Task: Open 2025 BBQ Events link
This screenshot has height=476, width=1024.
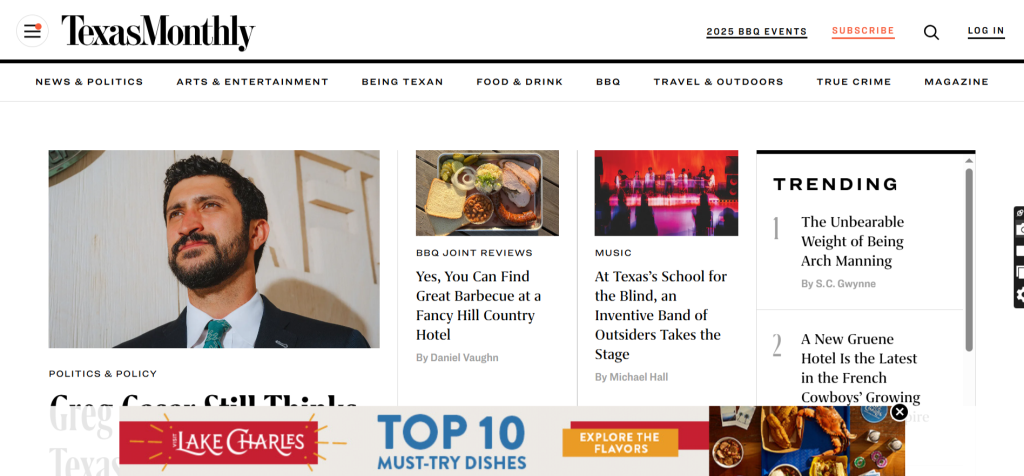Action: point(756,31)
